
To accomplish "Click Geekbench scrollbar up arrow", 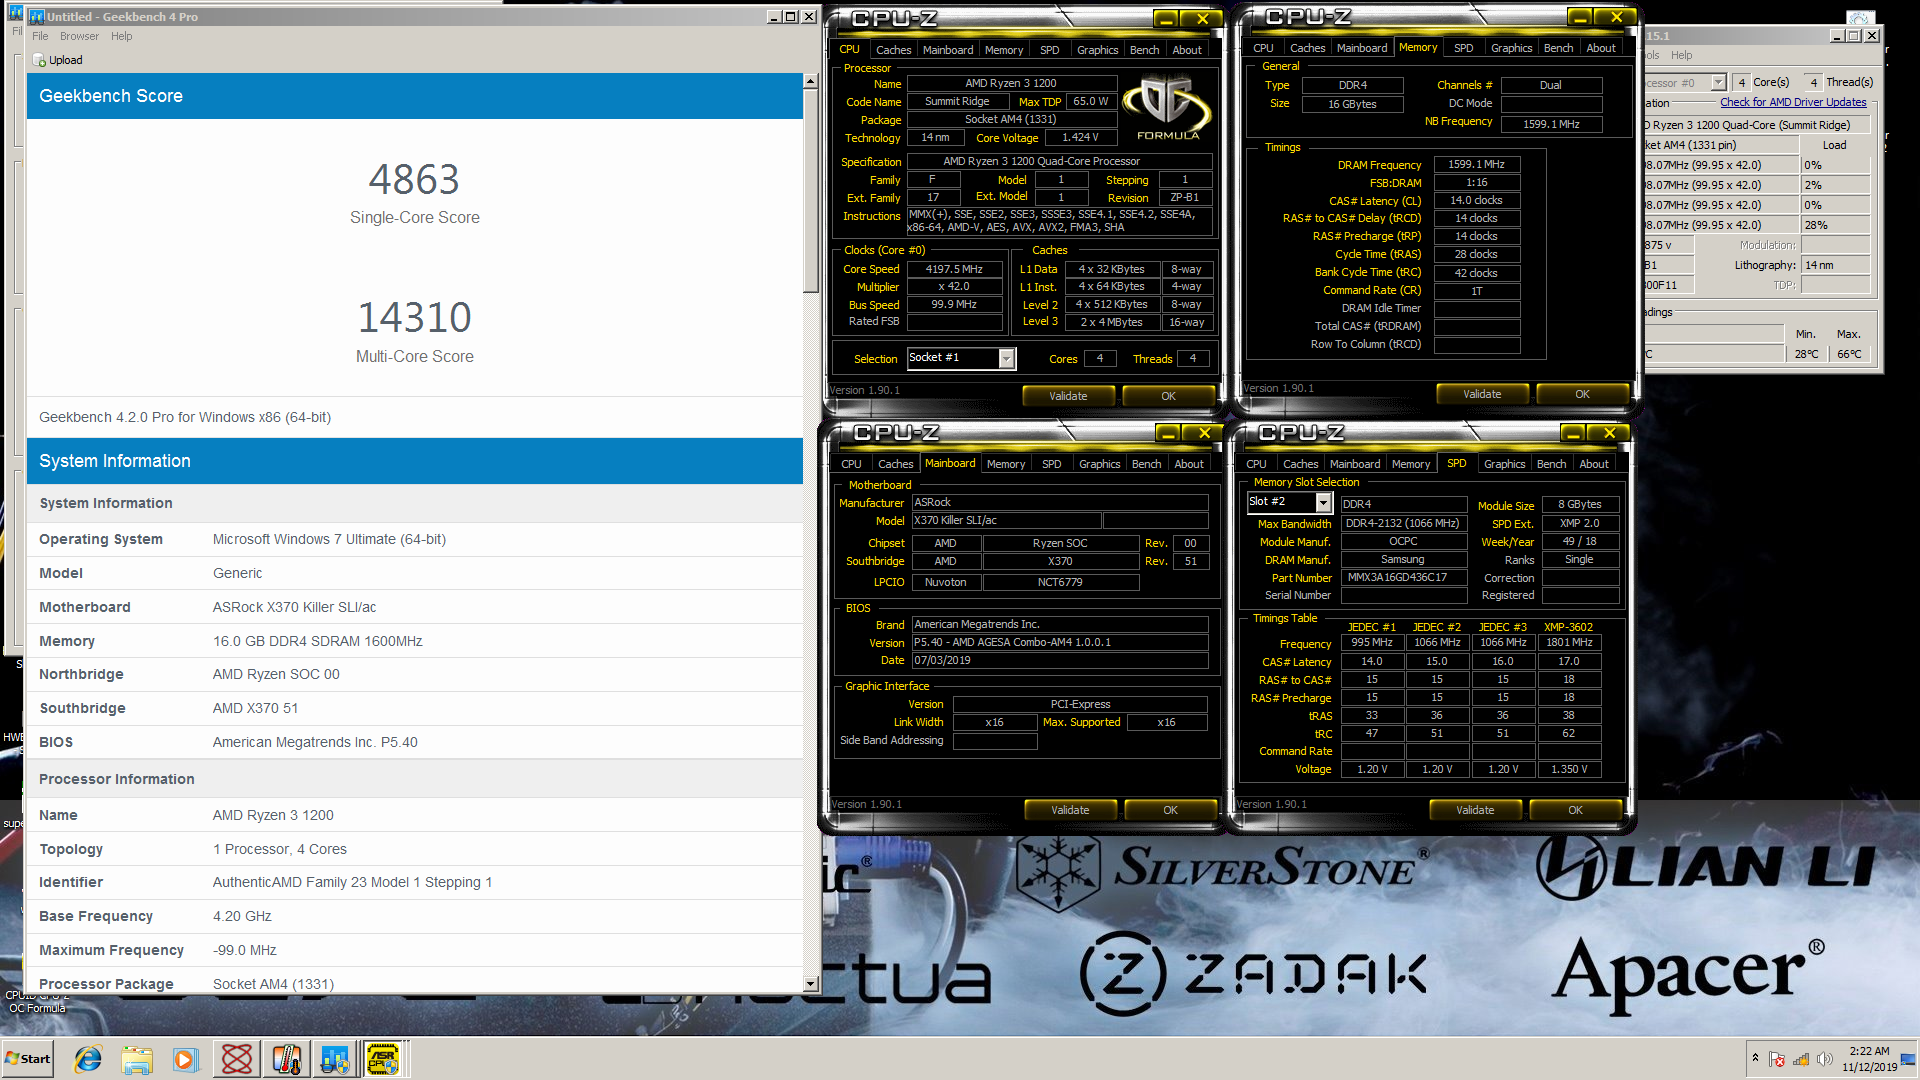I will point(811,82).
